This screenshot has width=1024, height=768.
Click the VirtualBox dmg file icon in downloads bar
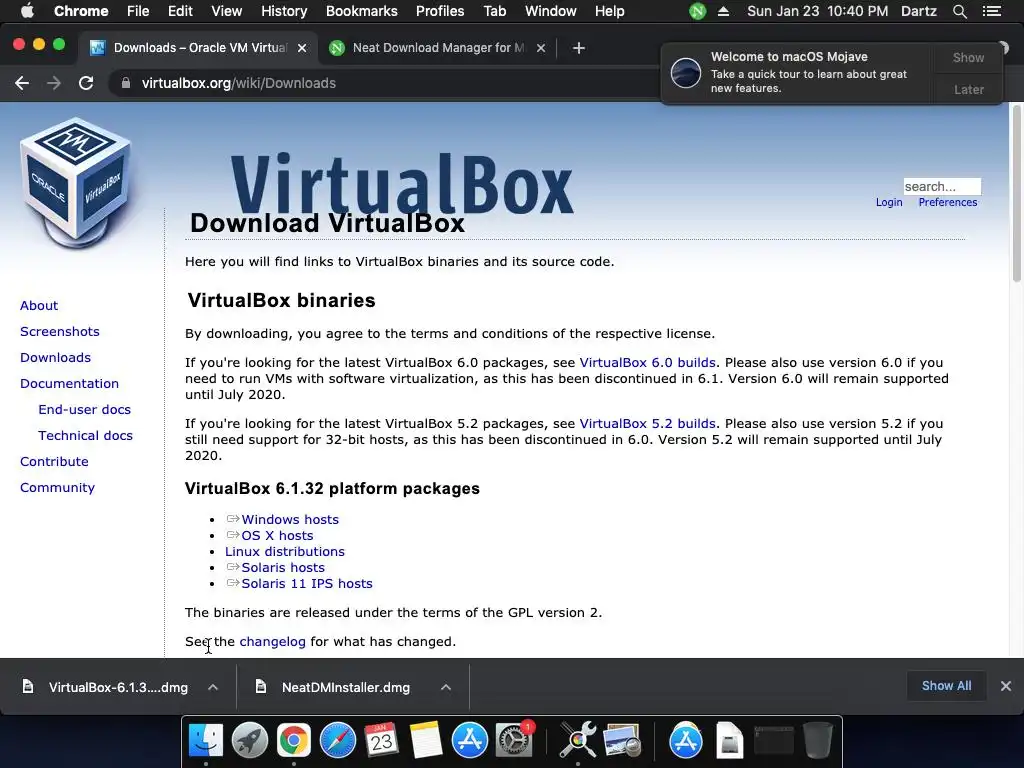[x=28, y=686]
